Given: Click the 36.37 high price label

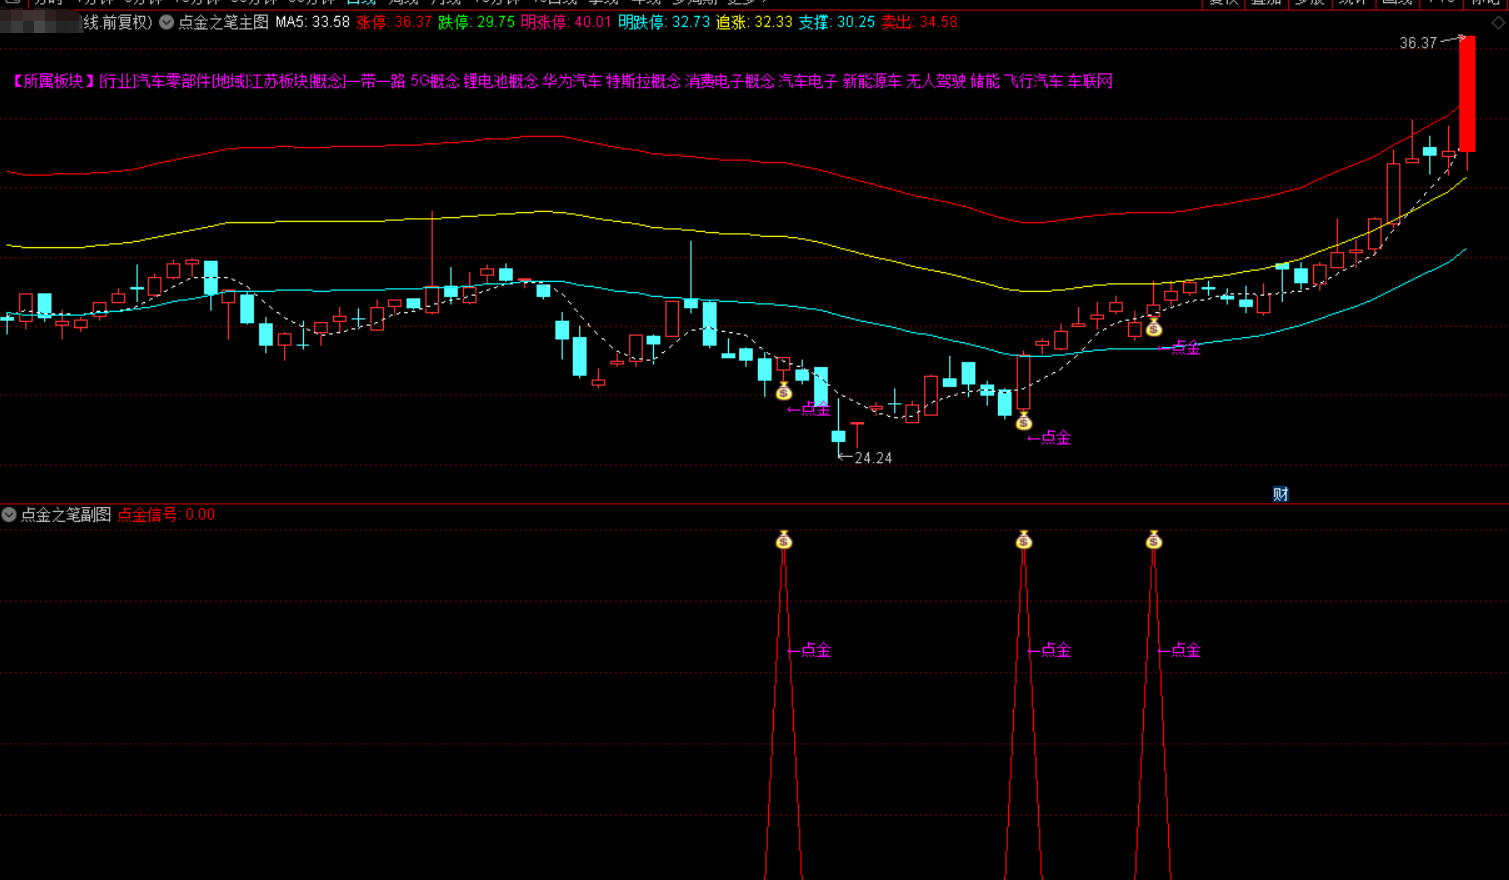Looking at the screenshot, I should pyautogui.click(x=1418, y=43).
